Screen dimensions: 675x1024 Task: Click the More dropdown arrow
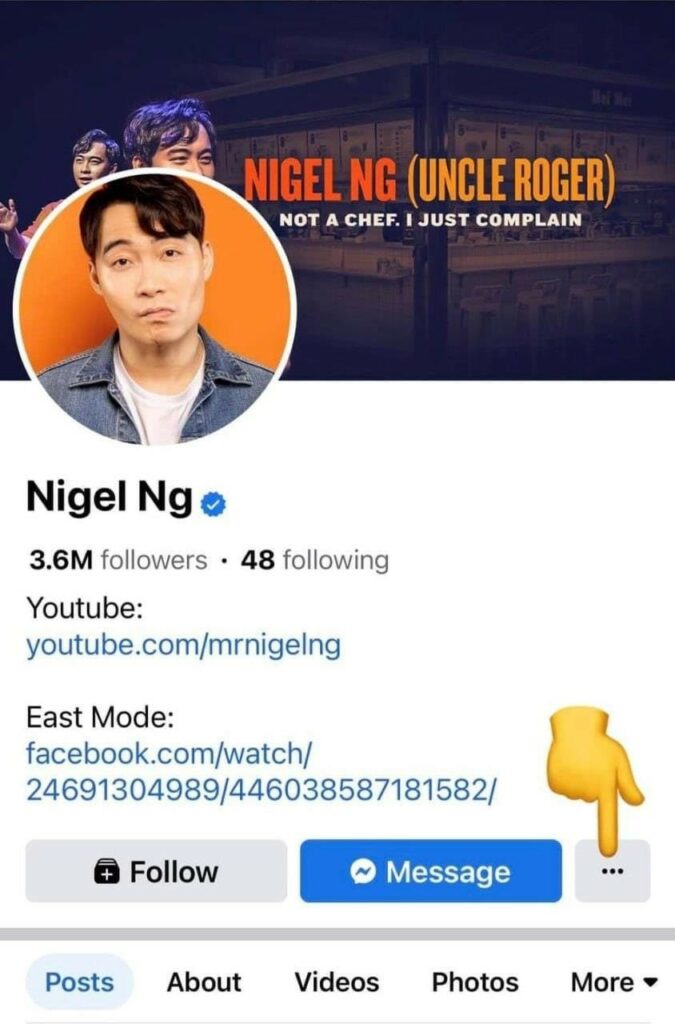[650, 982]
